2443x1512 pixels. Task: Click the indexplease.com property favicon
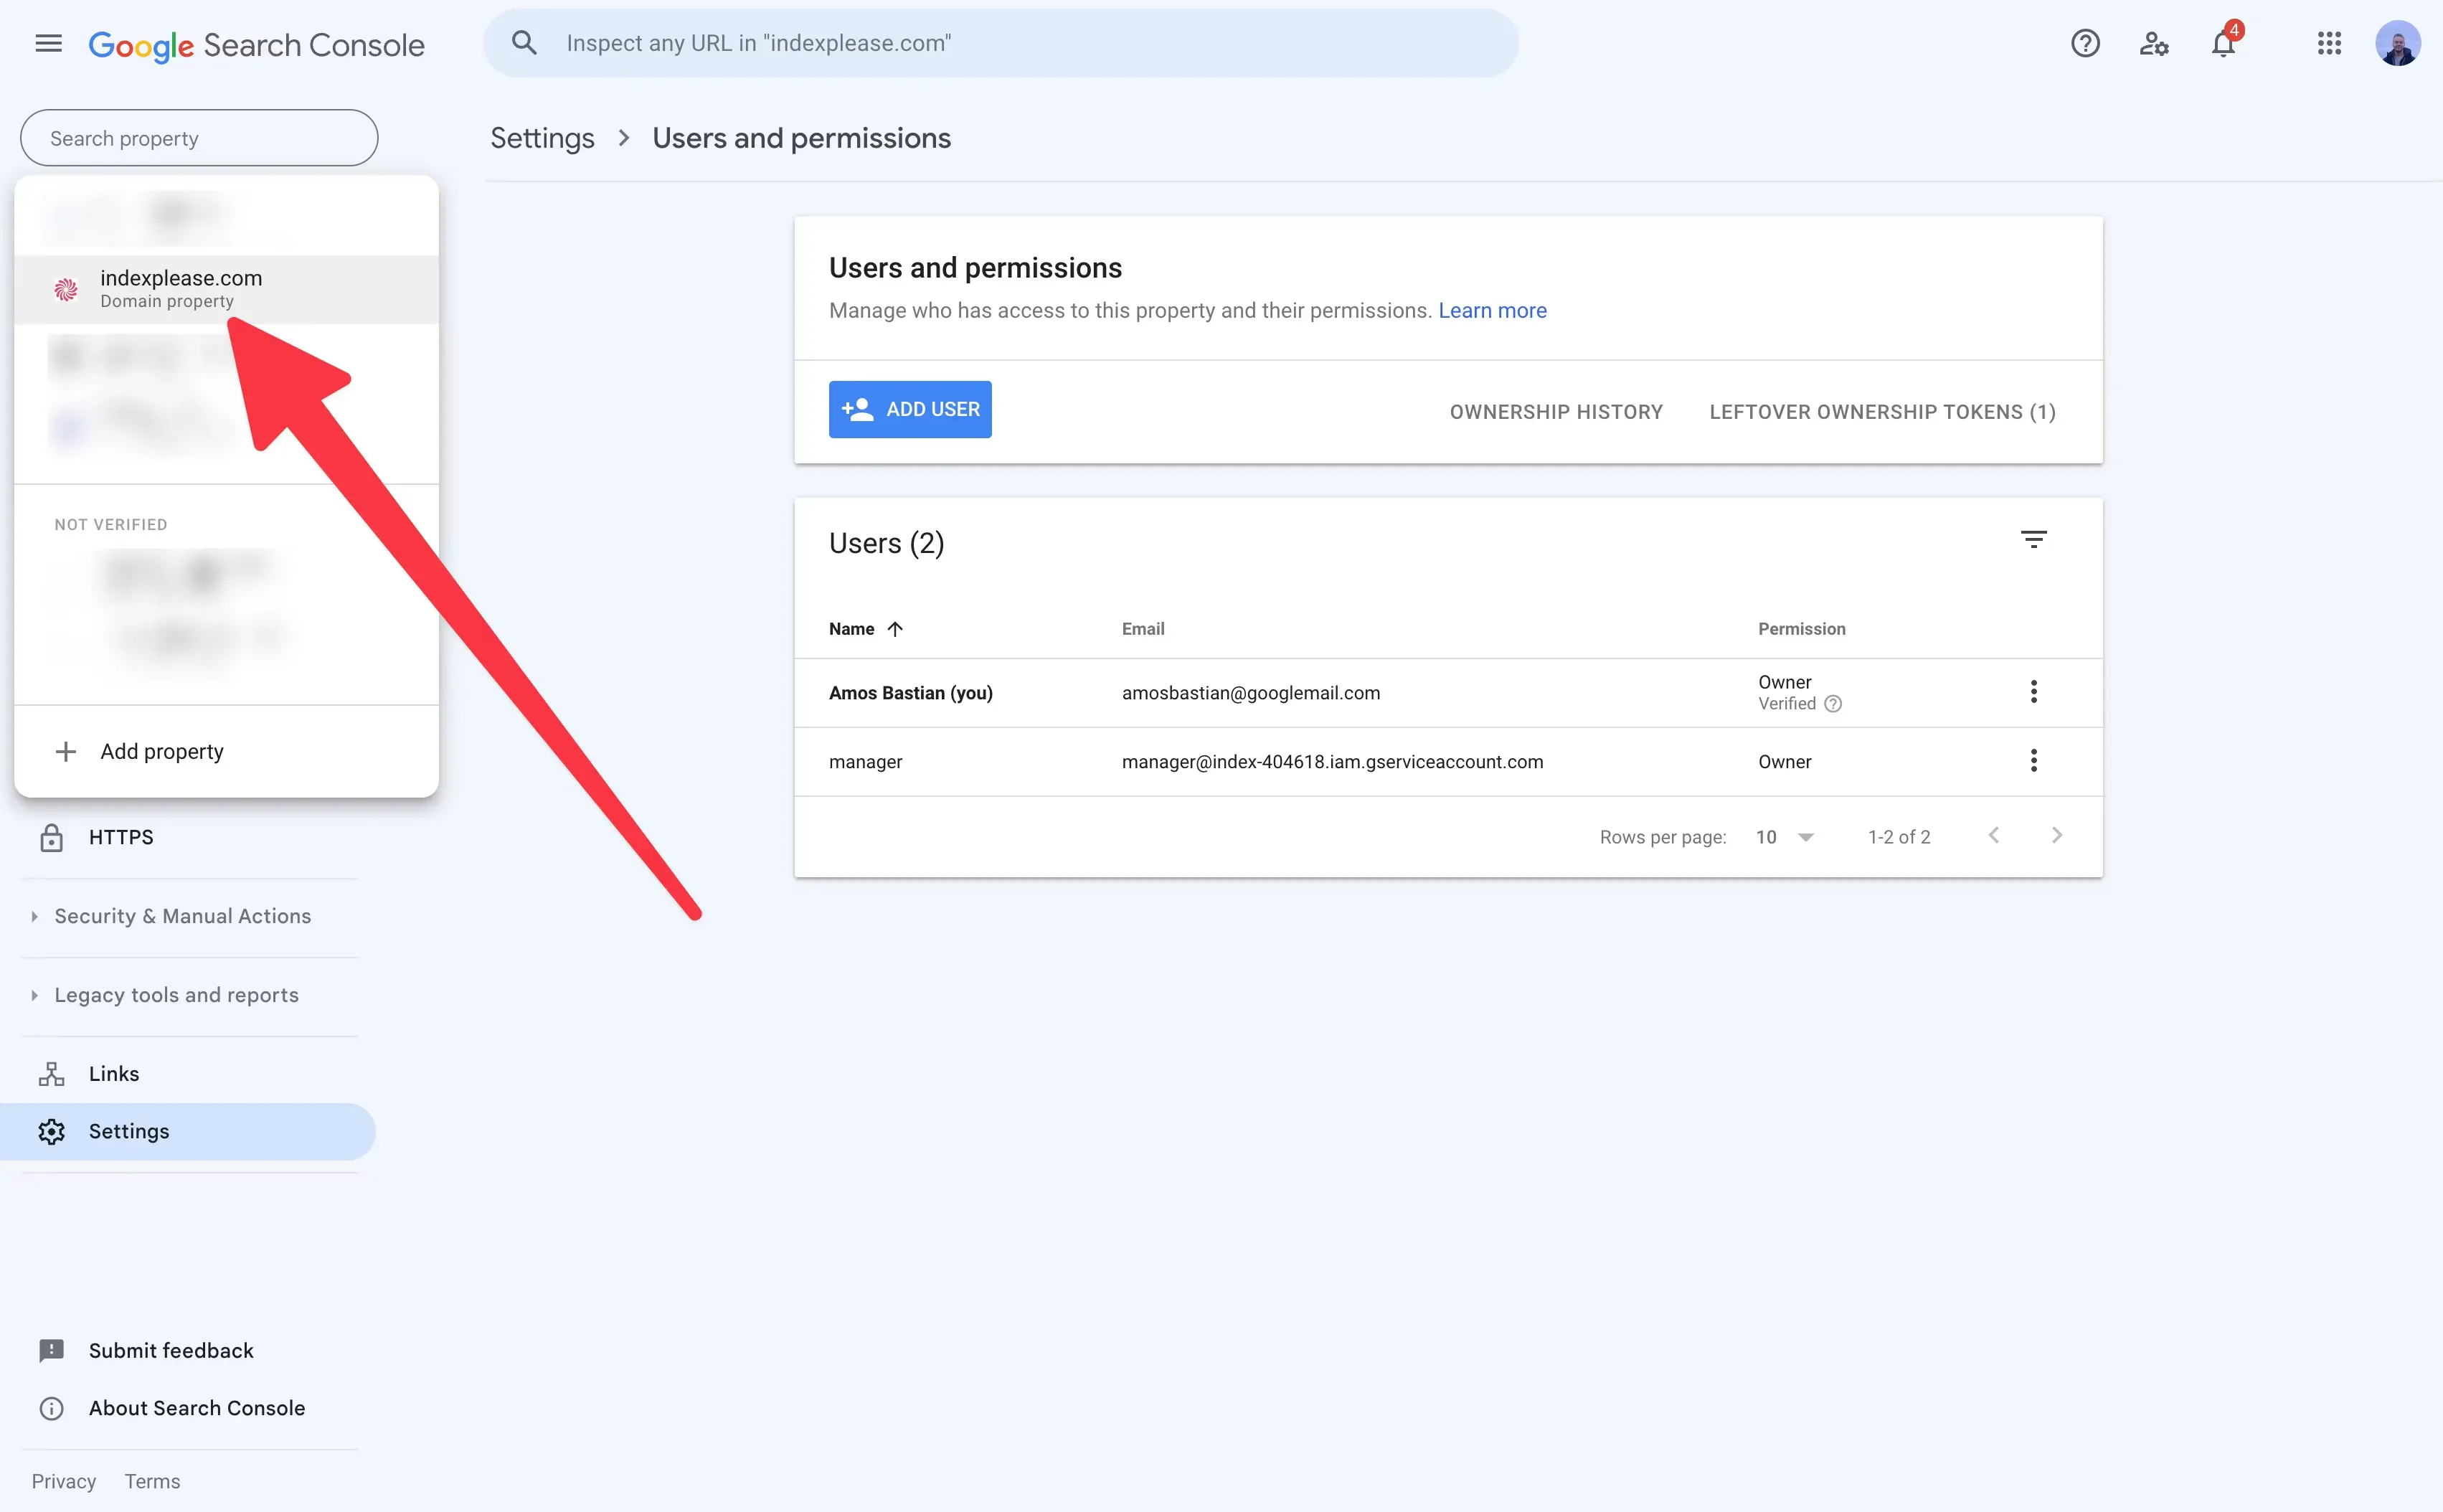[65, 289]
